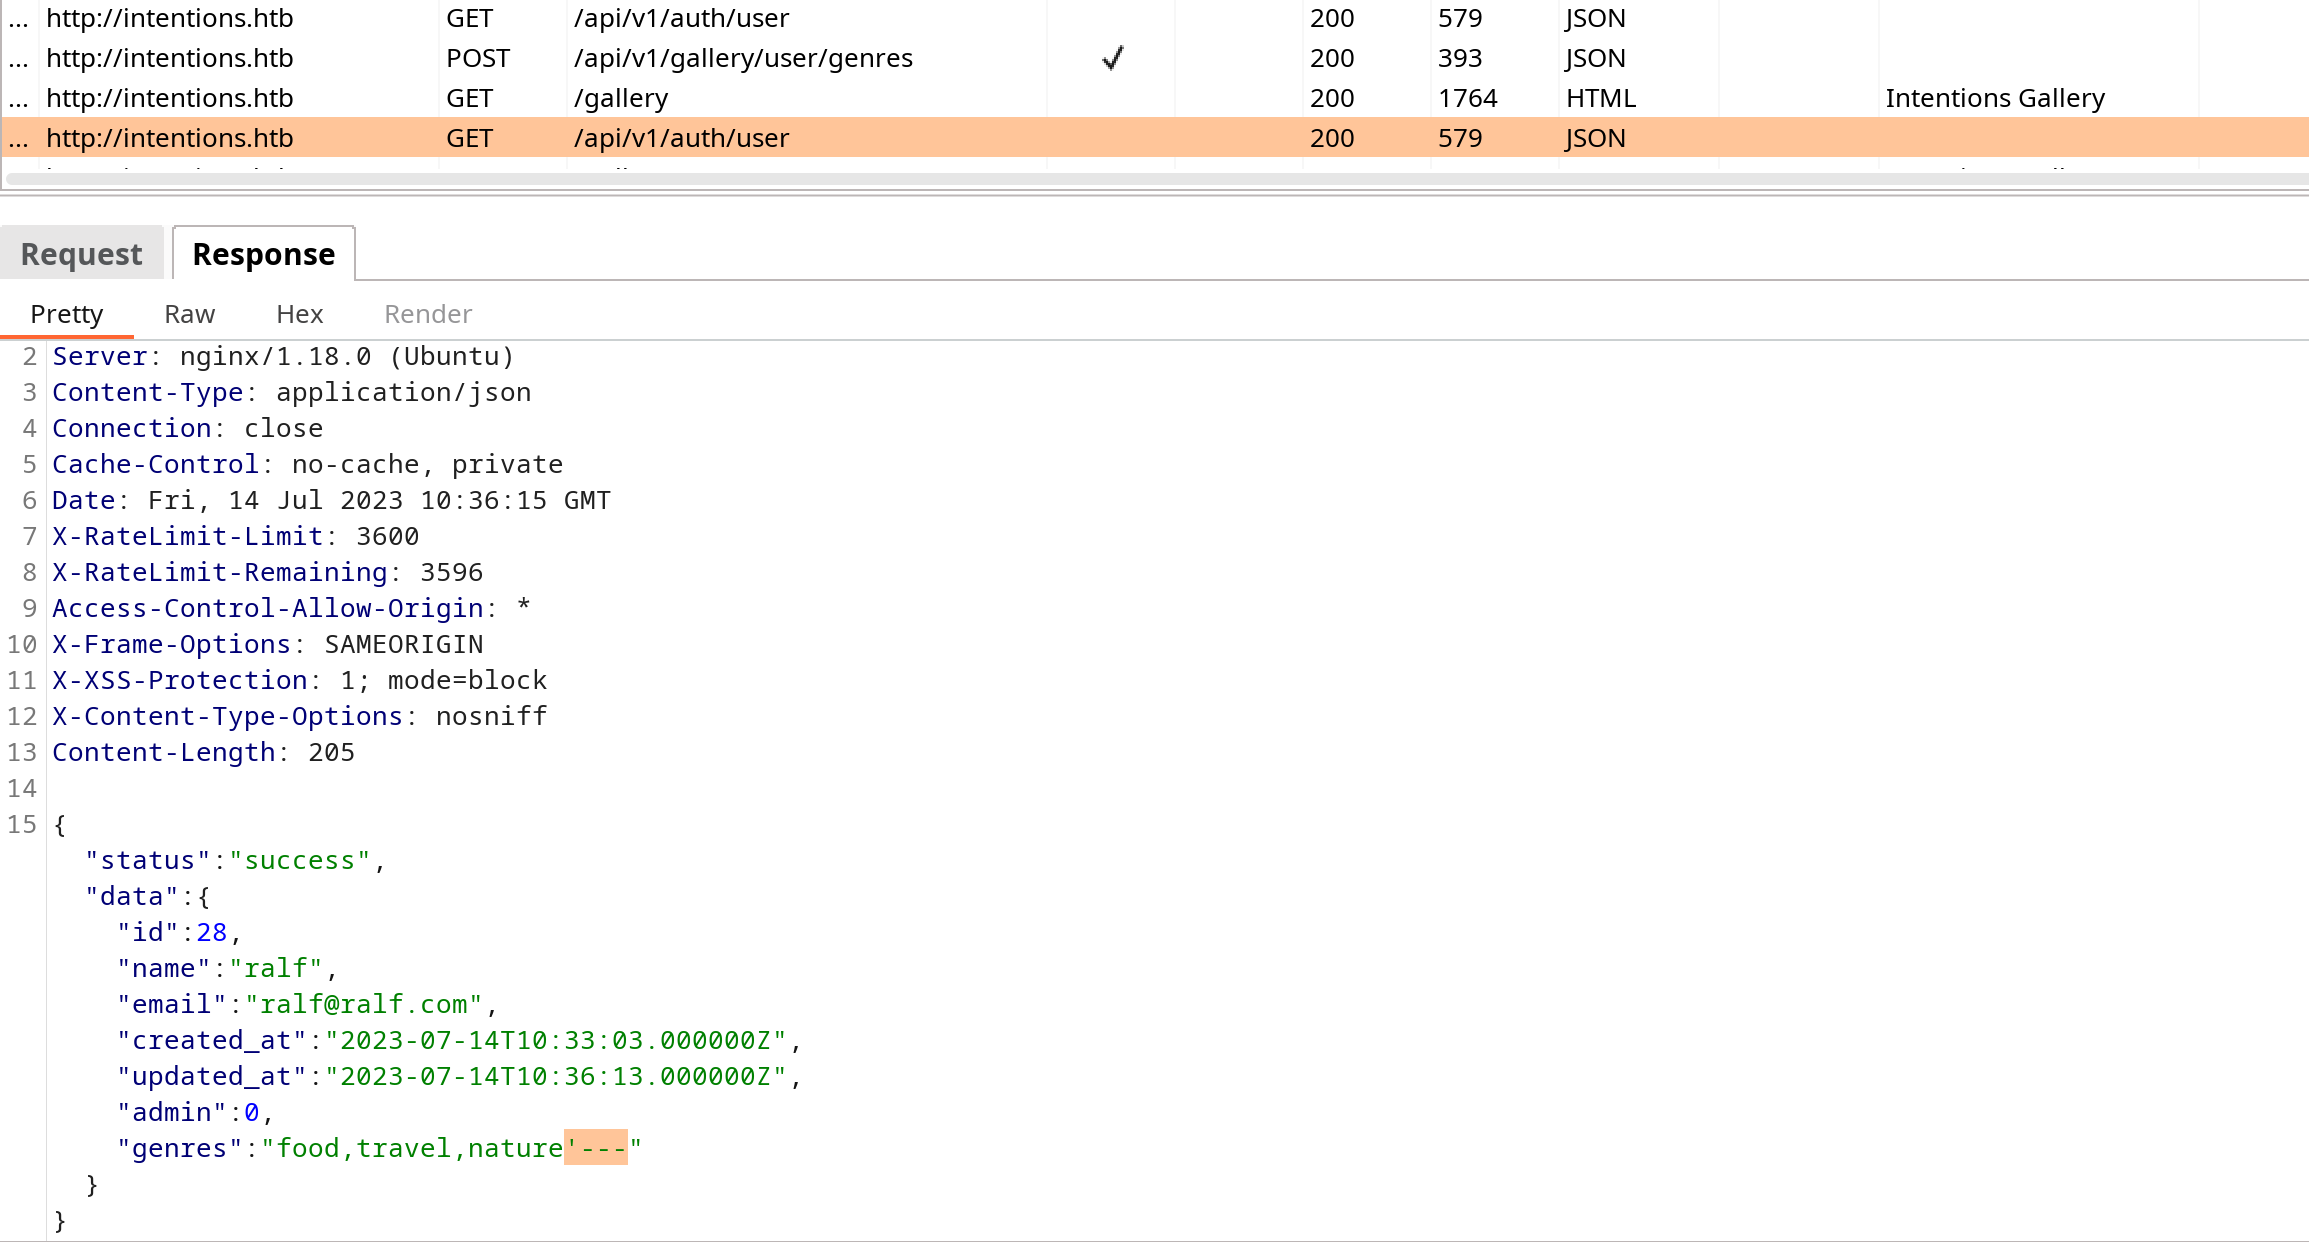Click the params checkmark in the genres row

pyautogui.click(x=1112, y=58)
